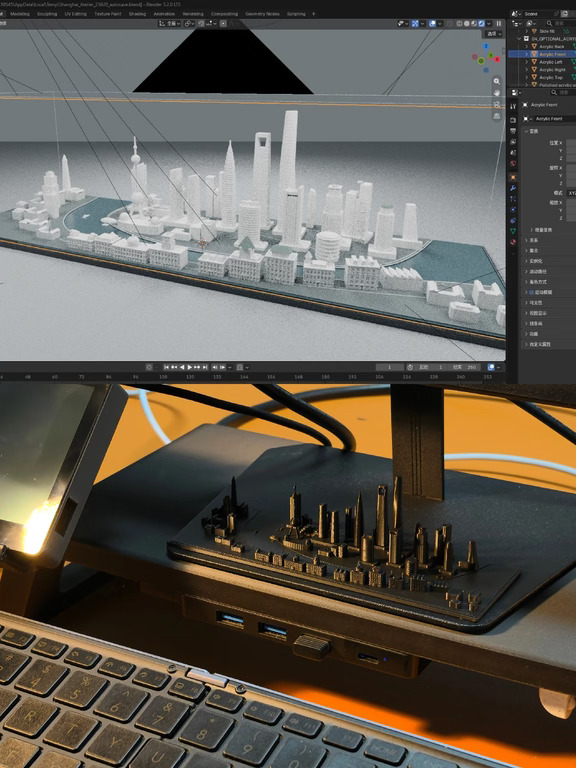
Task: Open the Particles properties tab icon
Action: [513, 199]
